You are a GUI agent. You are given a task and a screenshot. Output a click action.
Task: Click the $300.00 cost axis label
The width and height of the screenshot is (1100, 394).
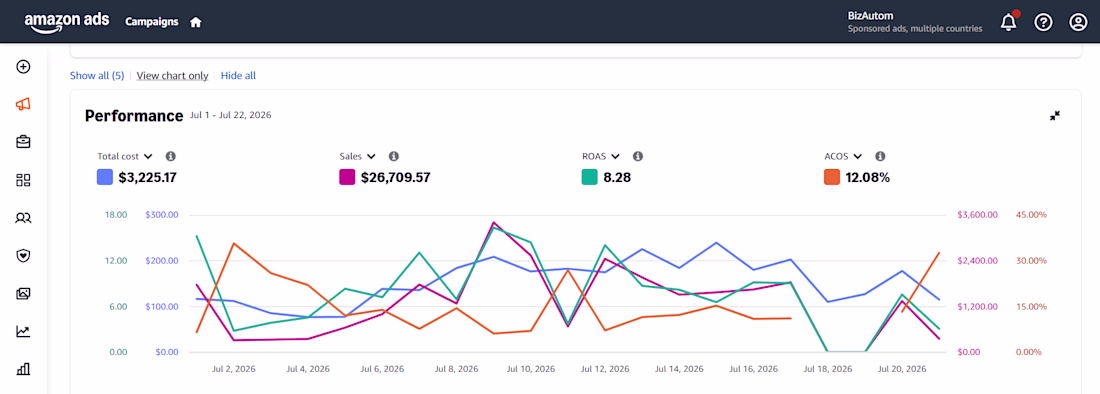coord(161,215)
